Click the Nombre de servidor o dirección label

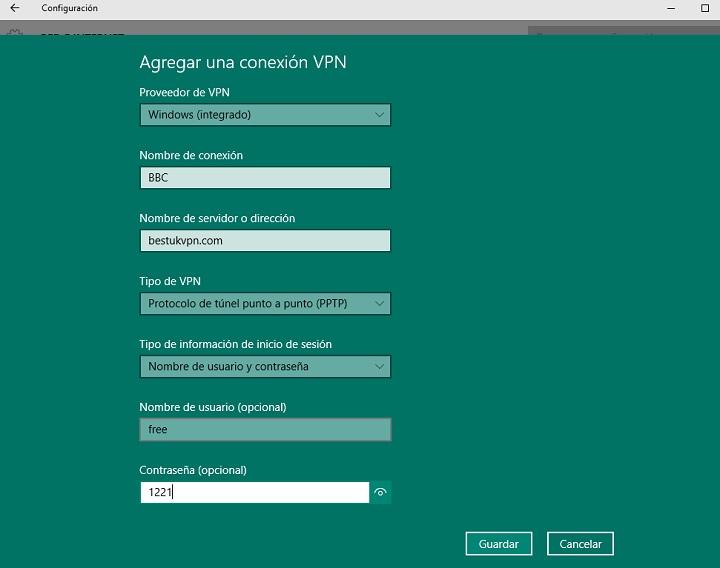(x=217, y=218)
